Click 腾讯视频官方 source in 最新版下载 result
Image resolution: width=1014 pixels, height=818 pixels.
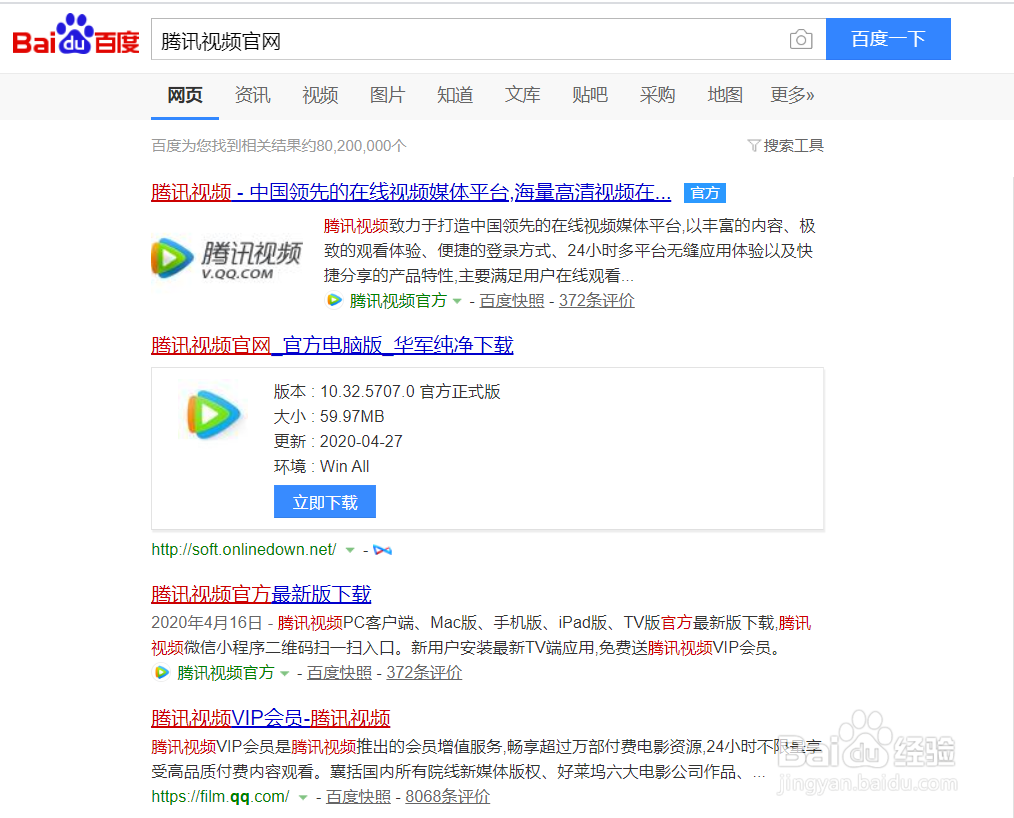[x=226, y=673]
